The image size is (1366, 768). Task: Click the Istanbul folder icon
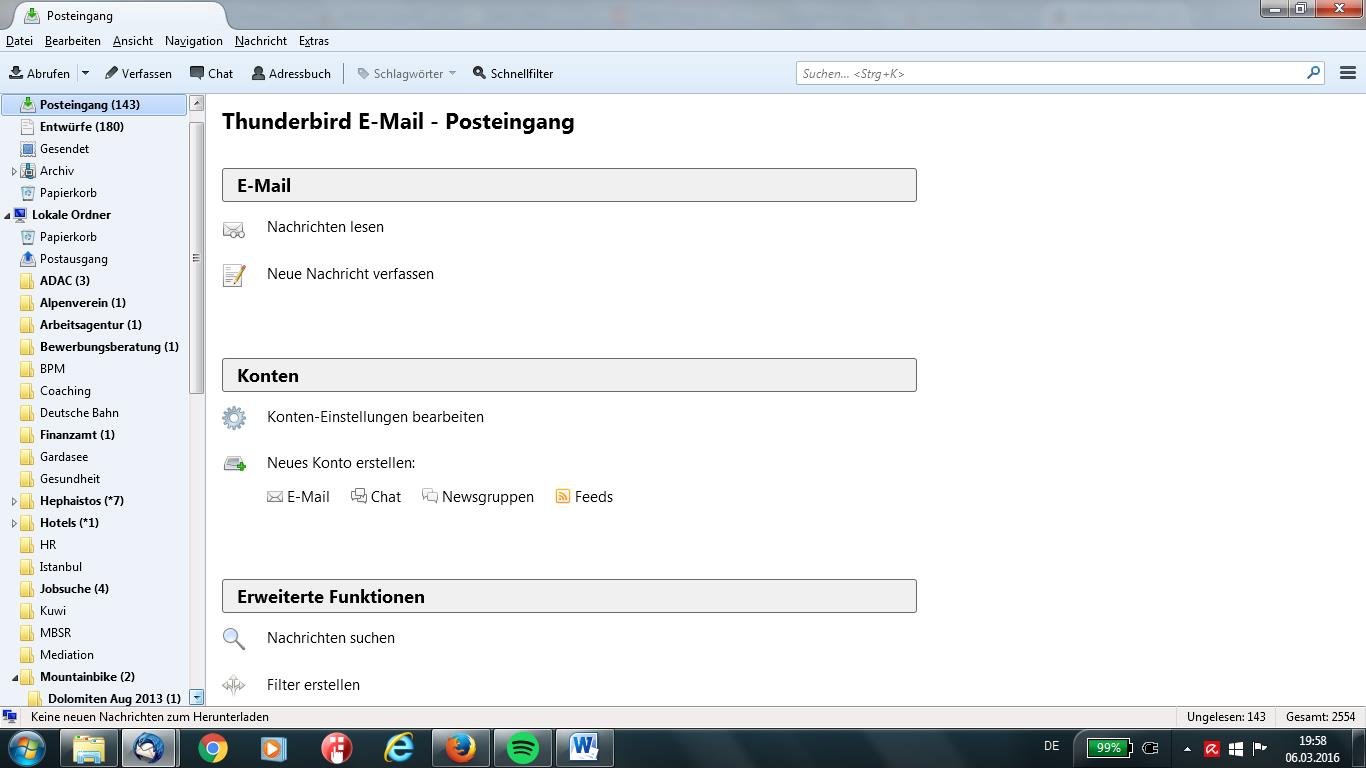click(28, 566)
